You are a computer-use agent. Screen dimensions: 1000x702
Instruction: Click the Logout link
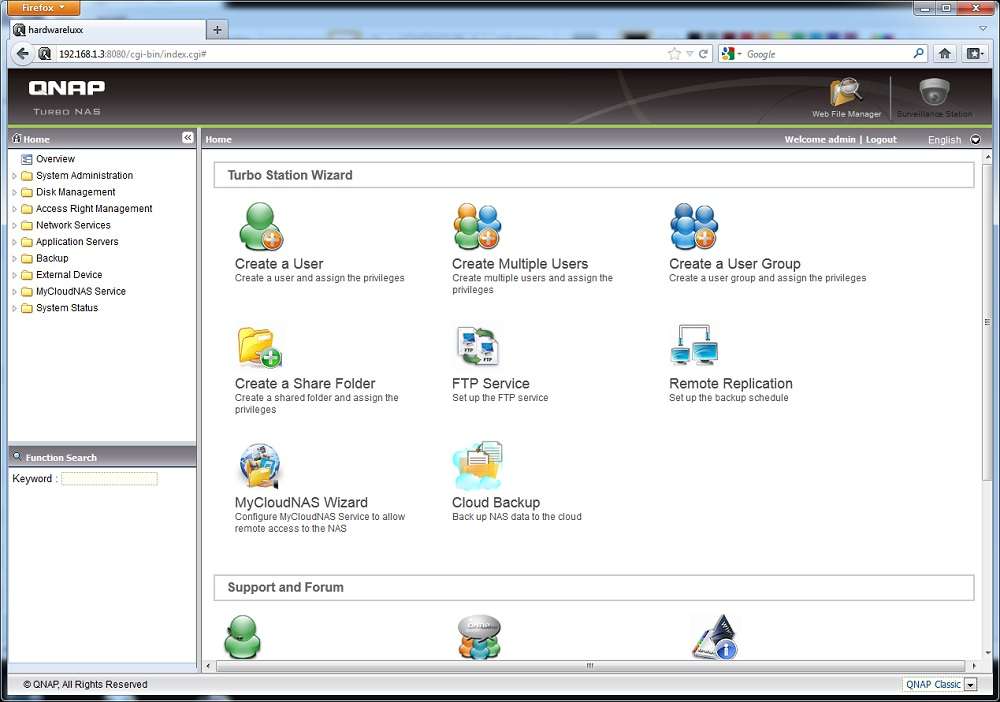coord(881,139)
